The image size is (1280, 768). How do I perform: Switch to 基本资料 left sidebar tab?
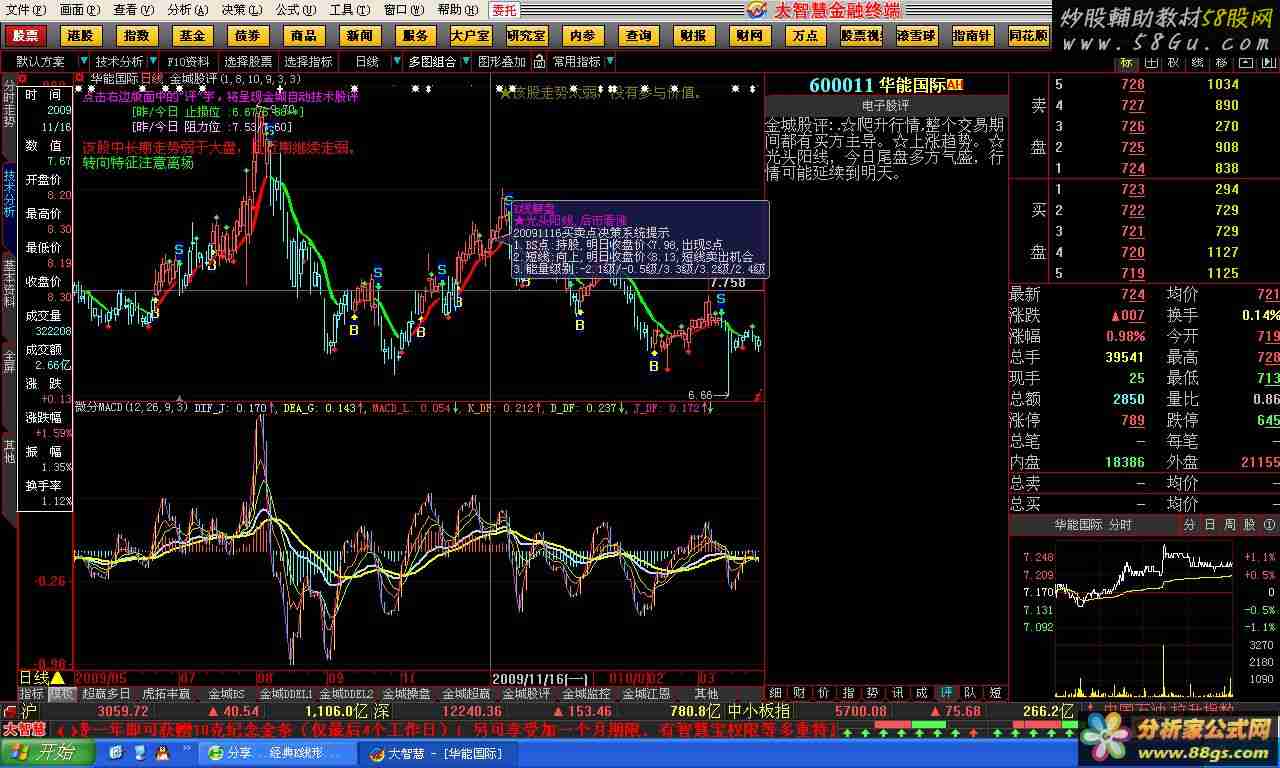click(x=9, y=283)
